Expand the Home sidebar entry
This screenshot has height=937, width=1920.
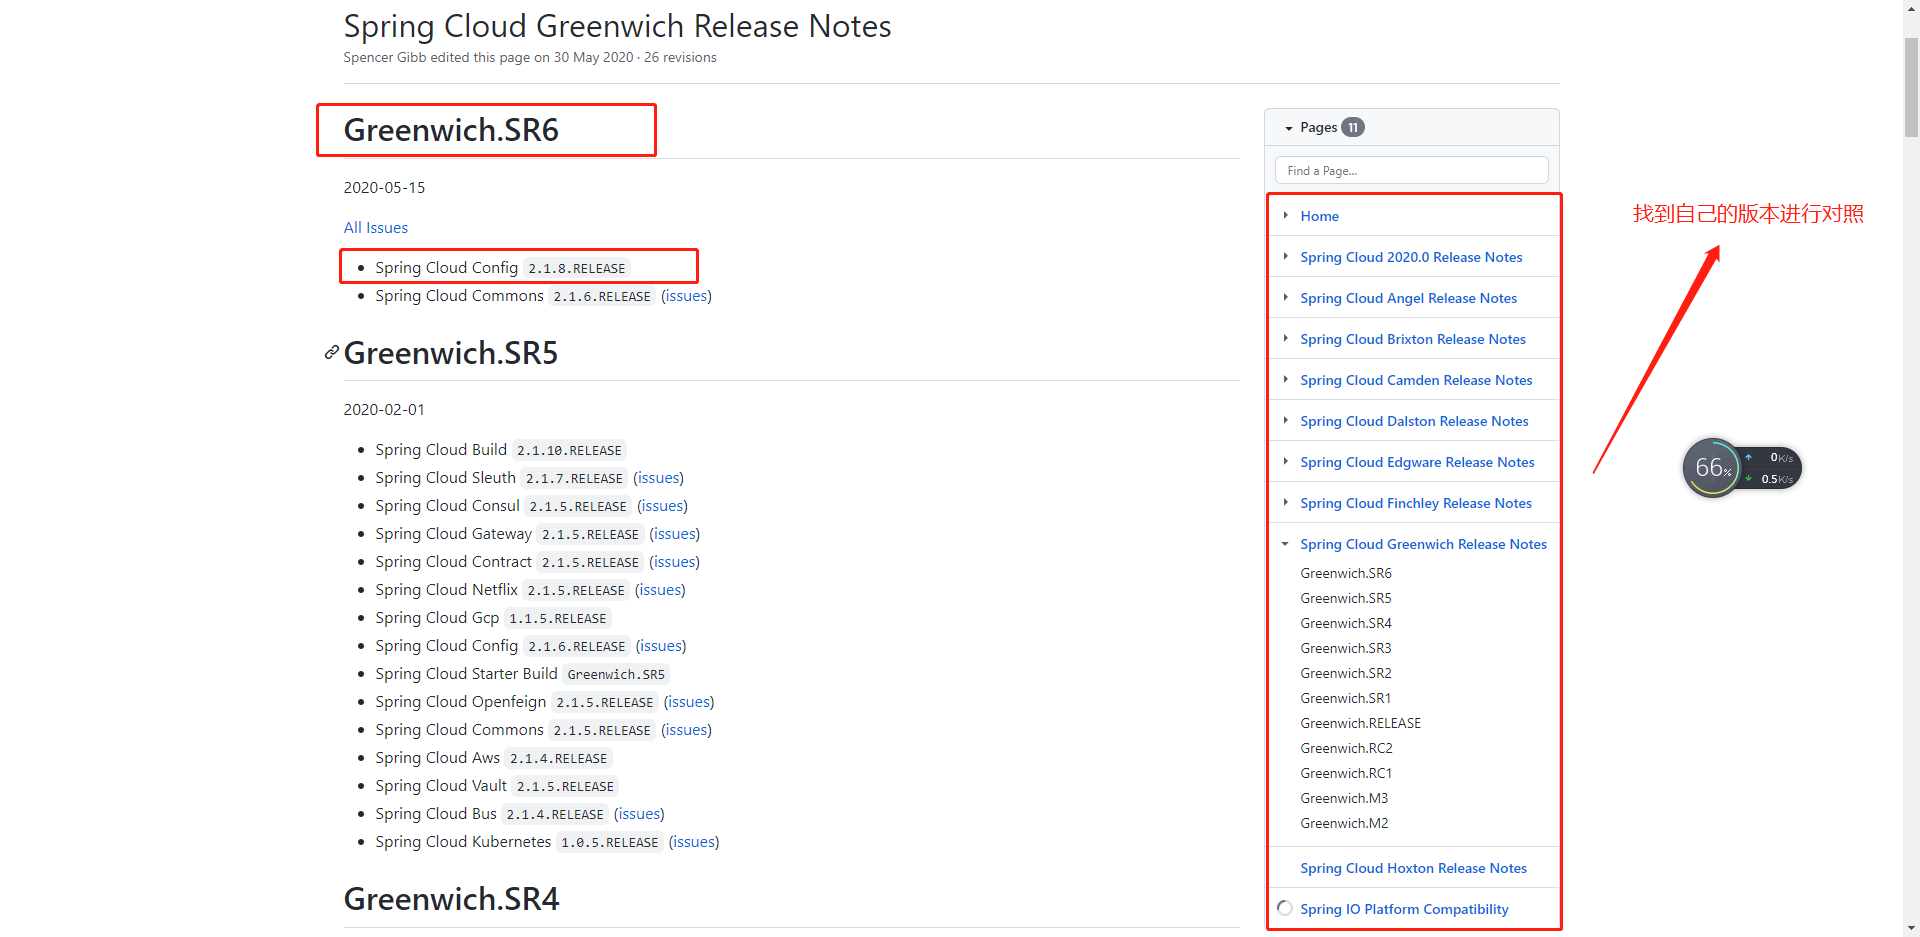pos(1285,216)
